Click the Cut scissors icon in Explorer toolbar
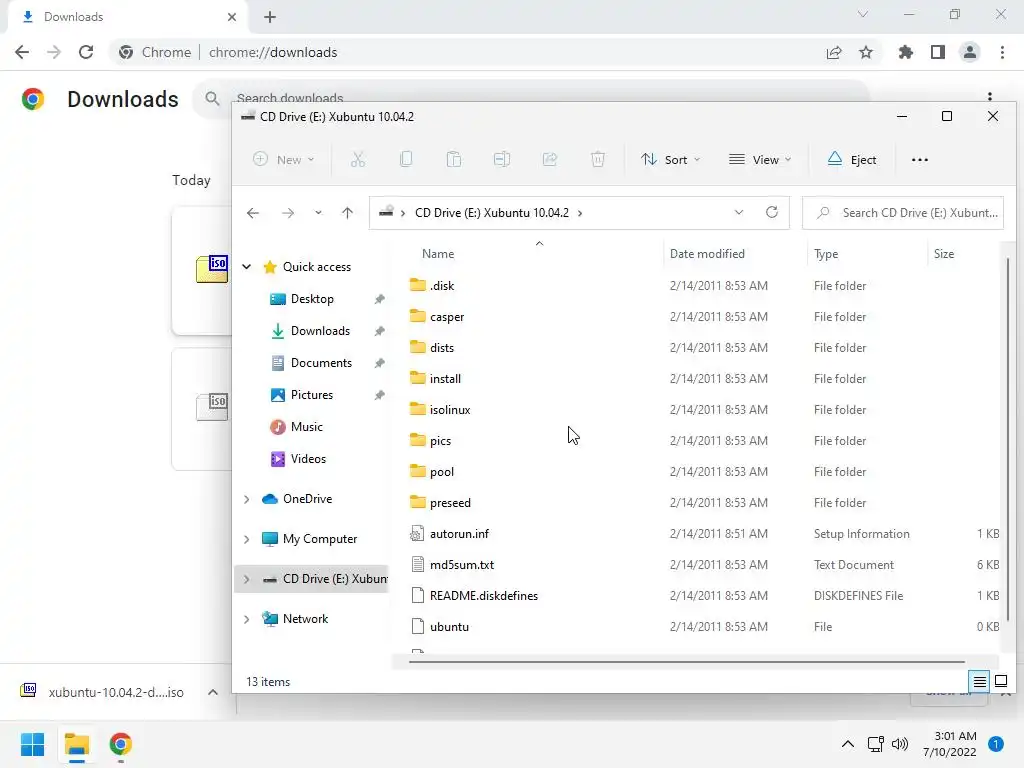The width and height of the screenshot is (1024, 768). click(358, 159)
